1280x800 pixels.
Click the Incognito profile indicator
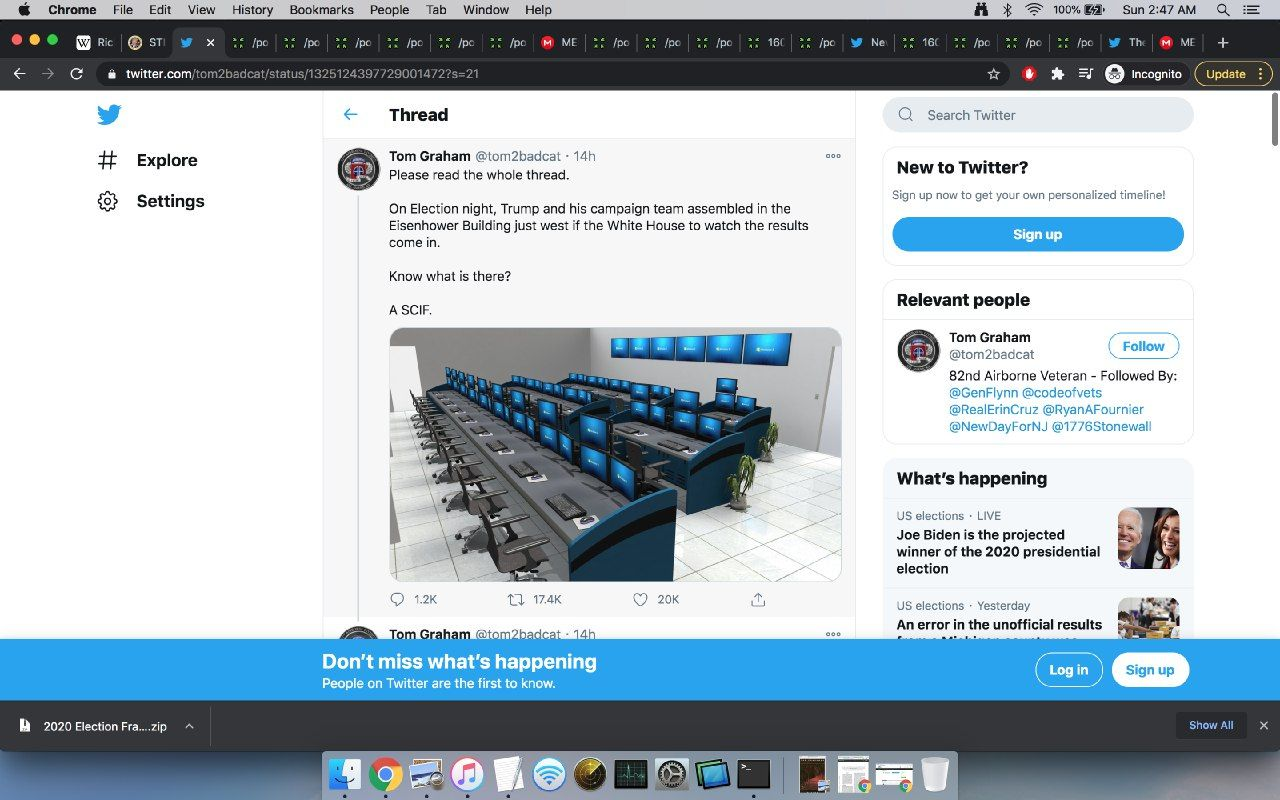click(x=1143, y=73)
